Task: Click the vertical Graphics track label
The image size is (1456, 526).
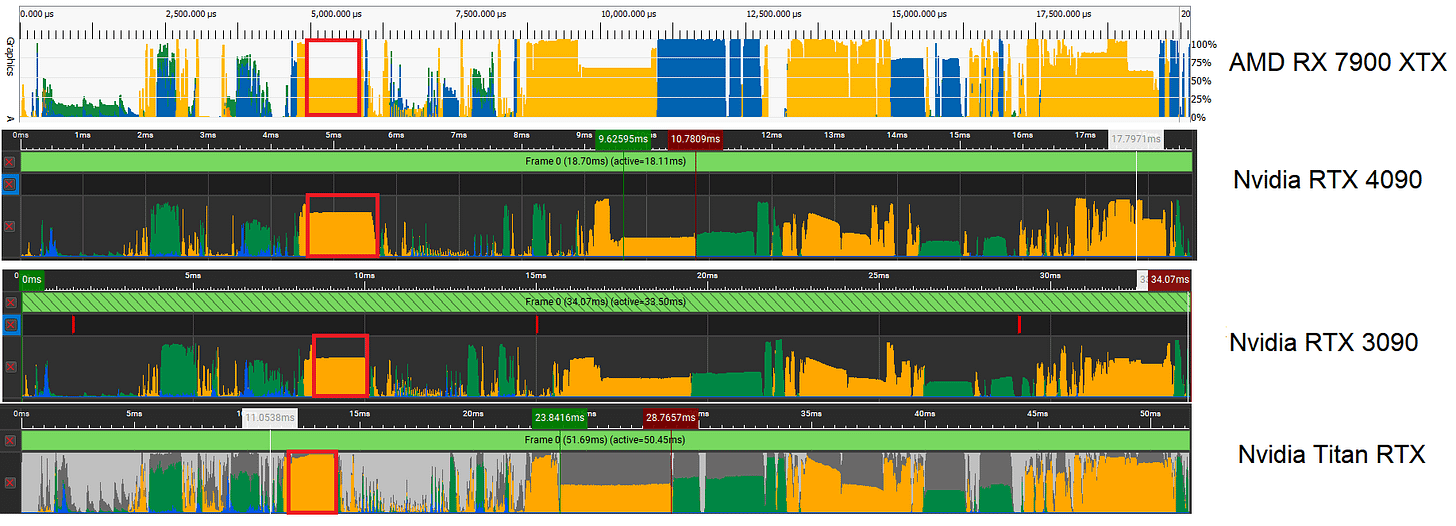Action: [10, 58]
